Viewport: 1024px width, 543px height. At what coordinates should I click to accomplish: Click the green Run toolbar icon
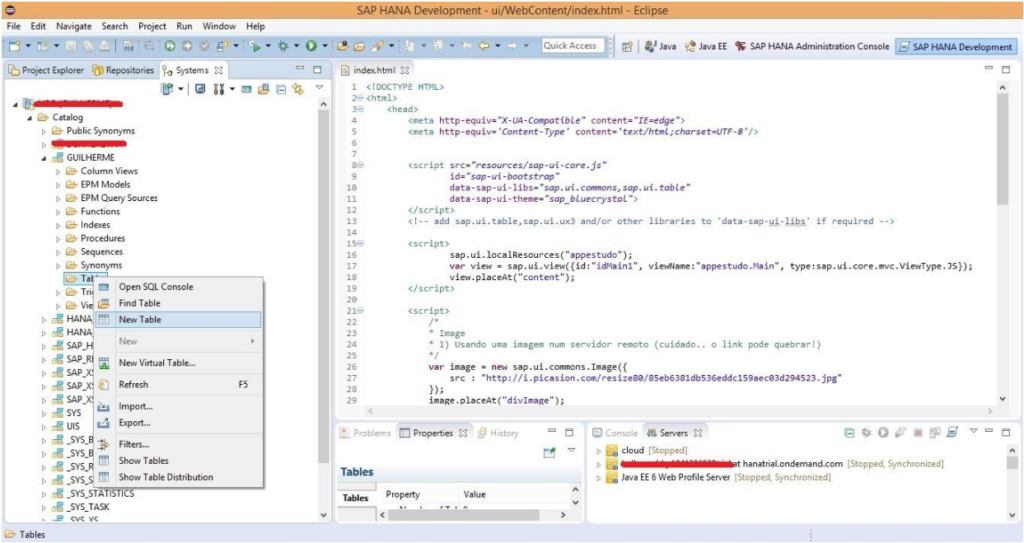[x=313, y=46]
